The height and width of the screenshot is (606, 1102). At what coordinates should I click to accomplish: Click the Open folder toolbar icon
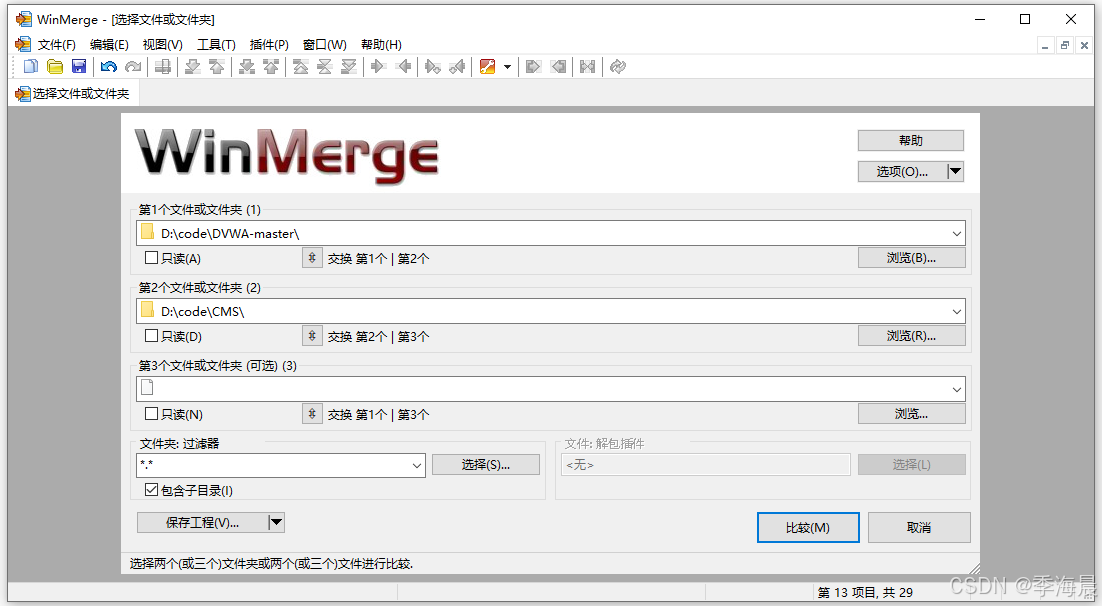pos(55,67)
